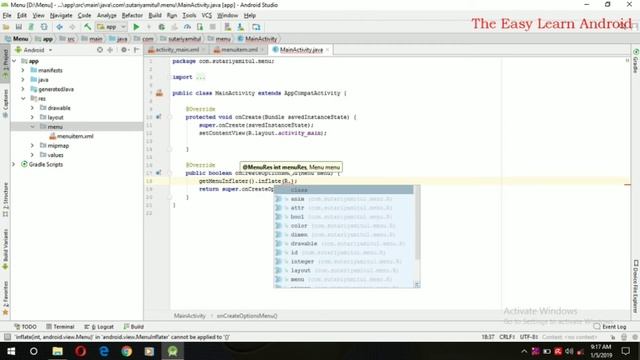The width and height of the screenshot is (640, 360).
Task: Click the Save All toolbar icon
Action: coord(19,27)
